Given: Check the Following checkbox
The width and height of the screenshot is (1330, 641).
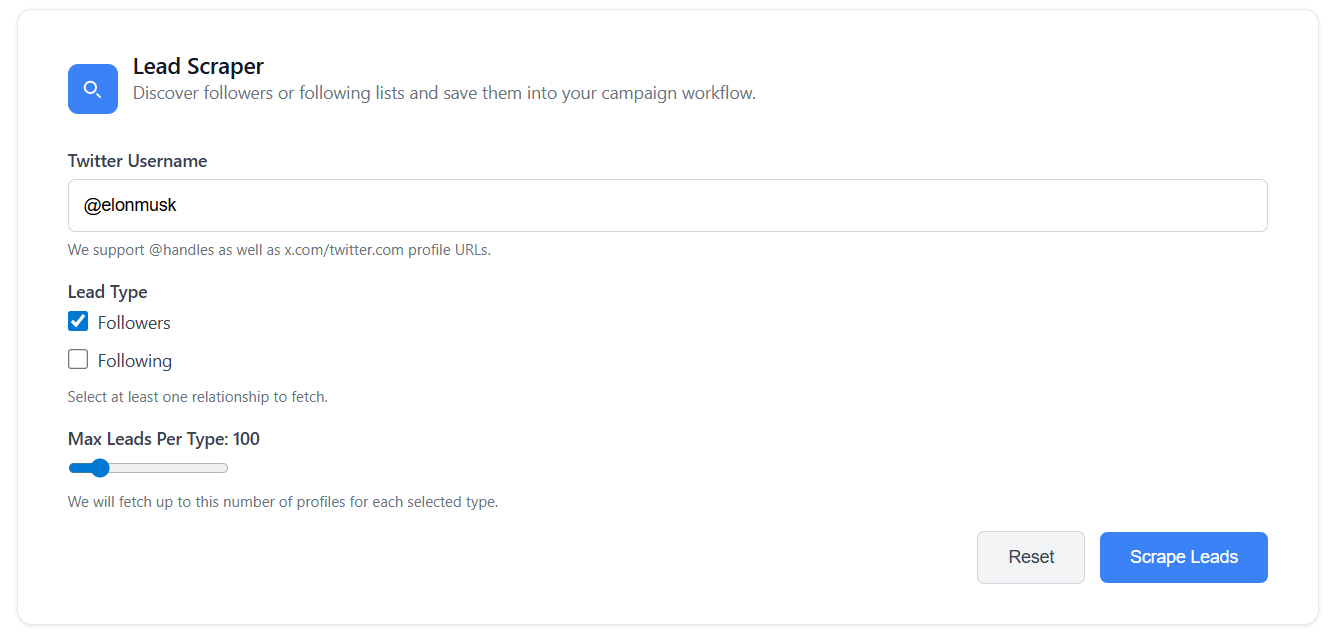Looking at the screenshot, I should pos(78,358).
